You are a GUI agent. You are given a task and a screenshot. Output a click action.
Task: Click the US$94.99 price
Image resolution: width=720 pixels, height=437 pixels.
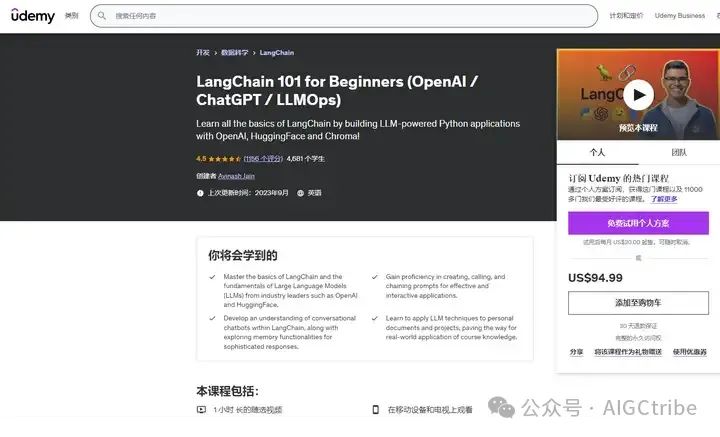click(x=595, y=278)
